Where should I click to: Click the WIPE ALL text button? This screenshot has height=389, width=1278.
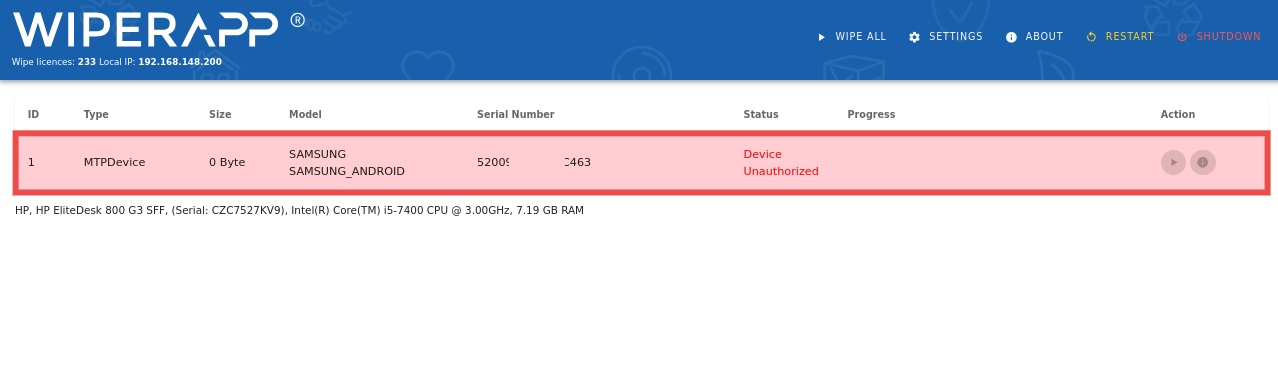pyautogui.click(x=861, y=37)
